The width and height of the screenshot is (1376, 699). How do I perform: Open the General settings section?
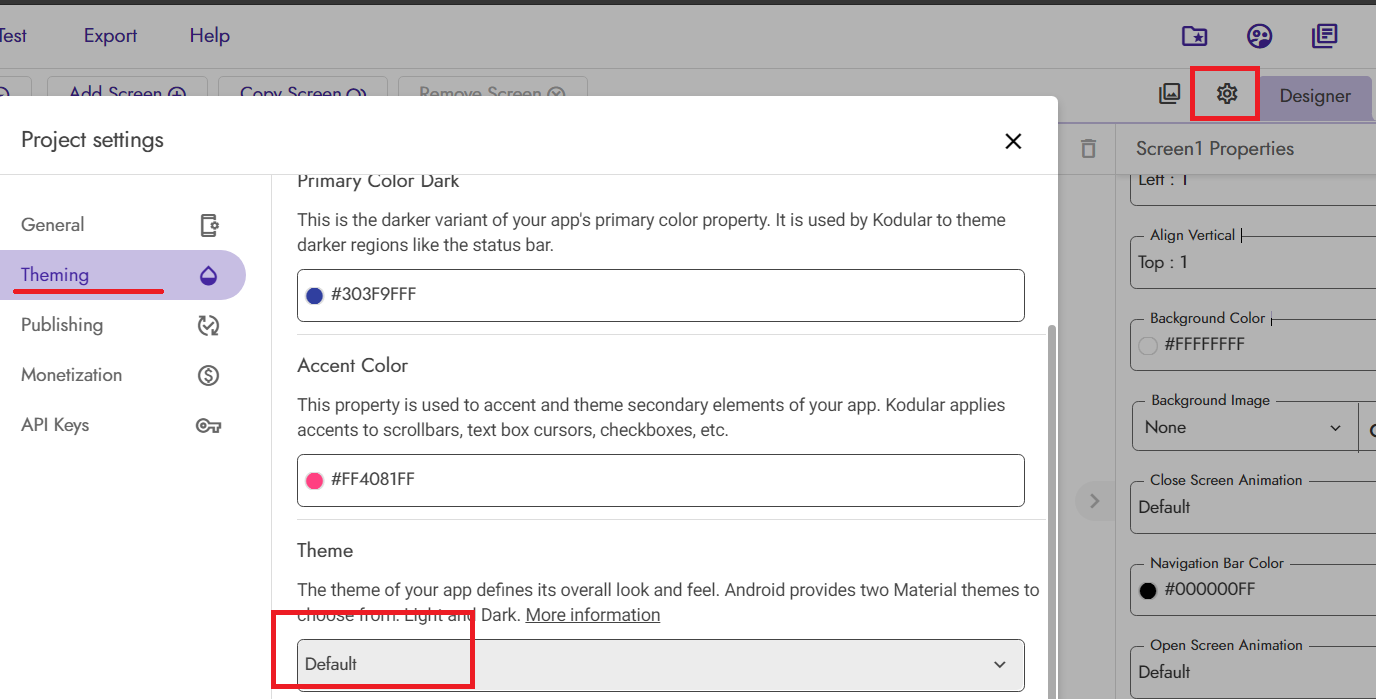(123, 225)
